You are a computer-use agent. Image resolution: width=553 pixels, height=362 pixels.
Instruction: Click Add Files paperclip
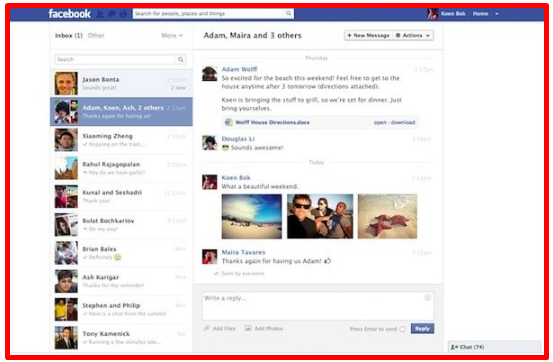207,328
